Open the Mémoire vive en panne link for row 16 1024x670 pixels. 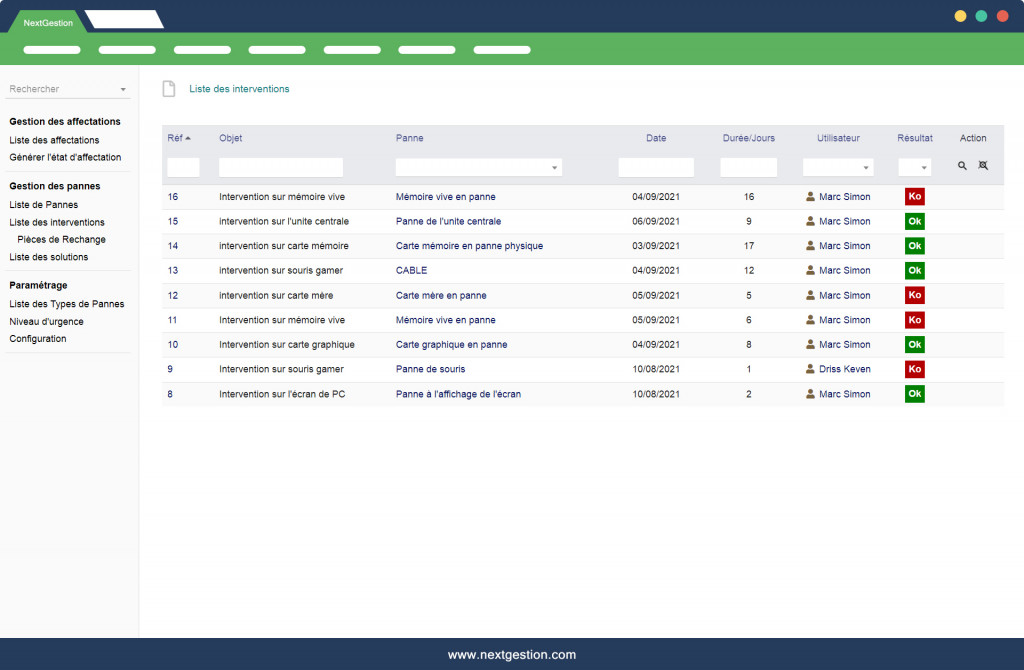[x=445, y=197]
